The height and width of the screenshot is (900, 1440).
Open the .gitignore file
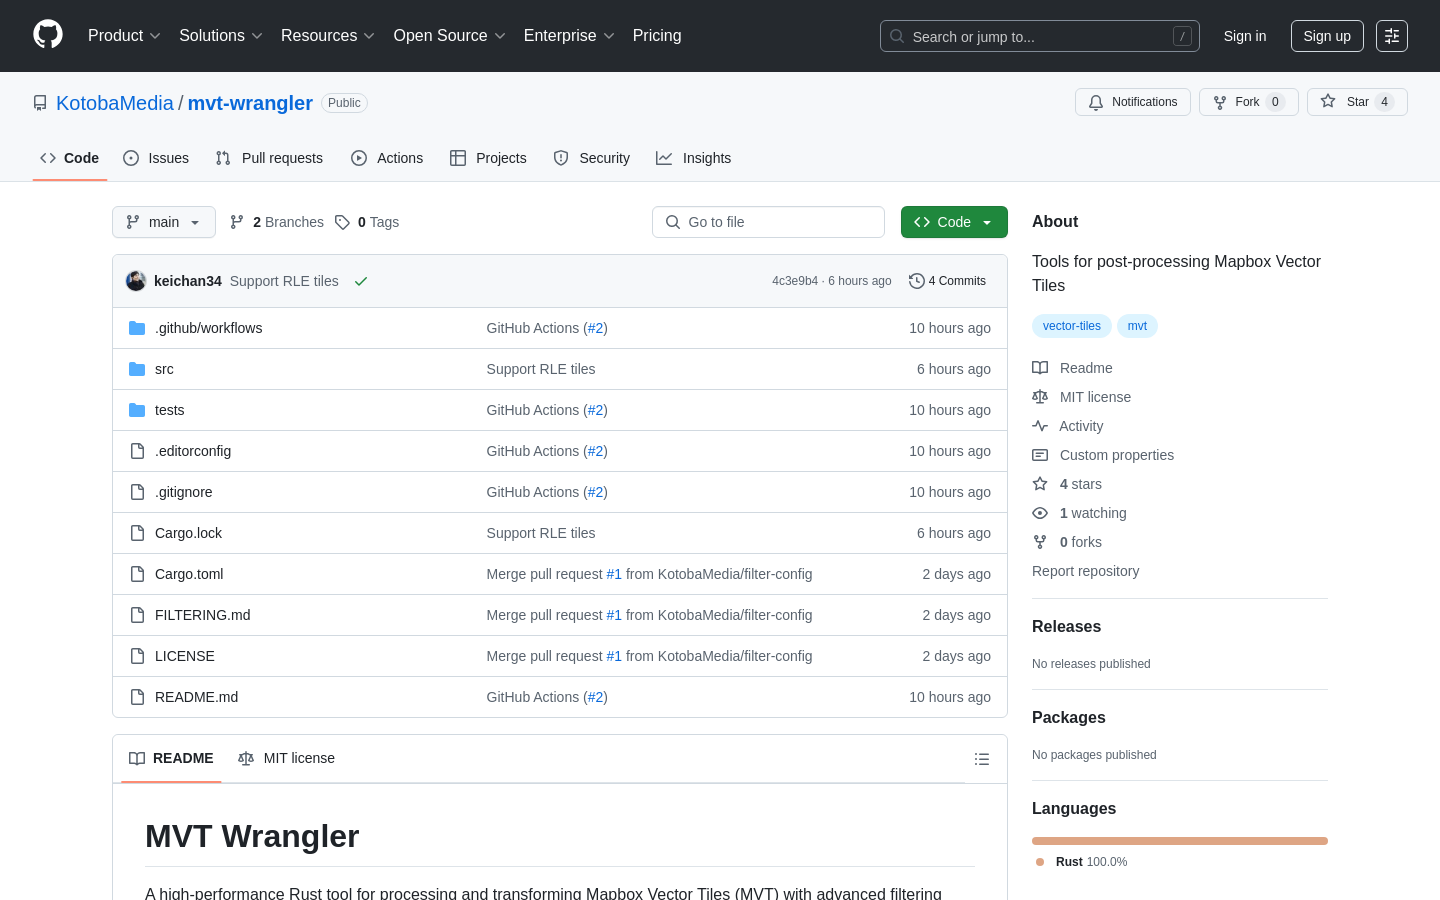click(184, 492)
